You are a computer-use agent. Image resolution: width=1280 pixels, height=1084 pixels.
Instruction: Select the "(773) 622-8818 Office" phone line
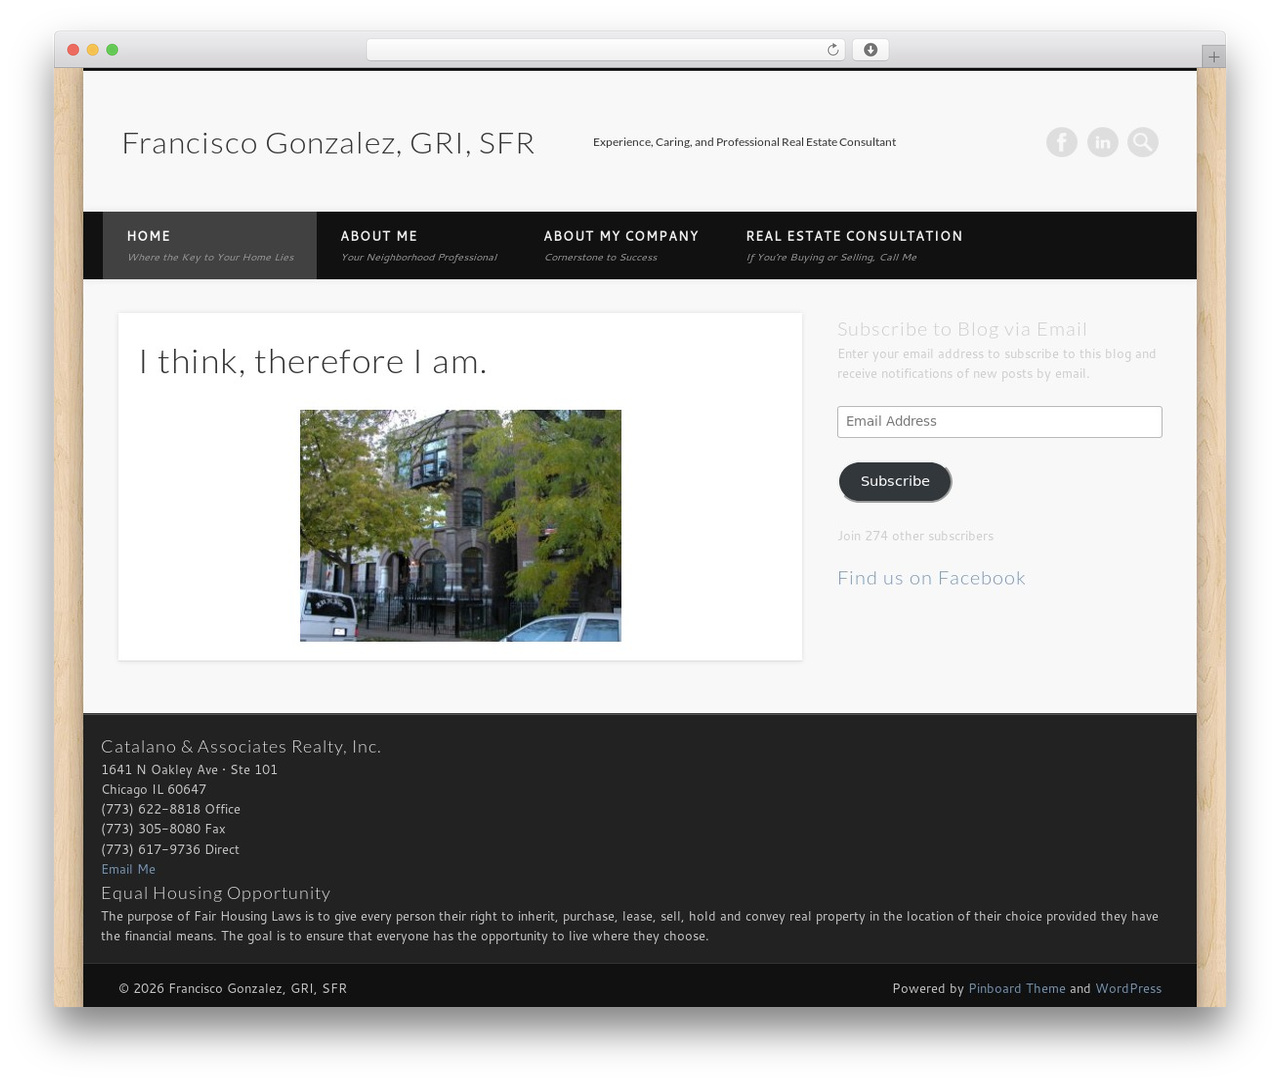(x=171, y=809)
